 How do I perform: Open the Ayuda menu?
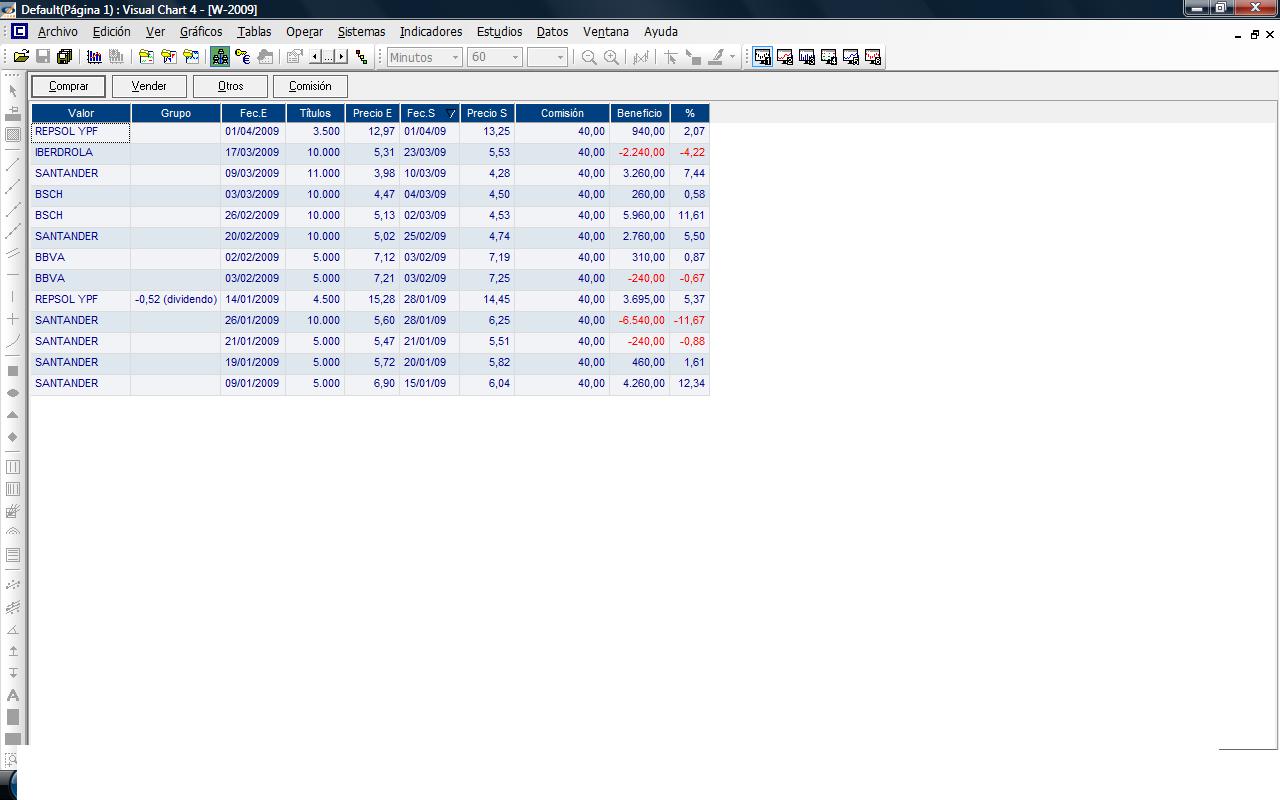tap(661, 31)
